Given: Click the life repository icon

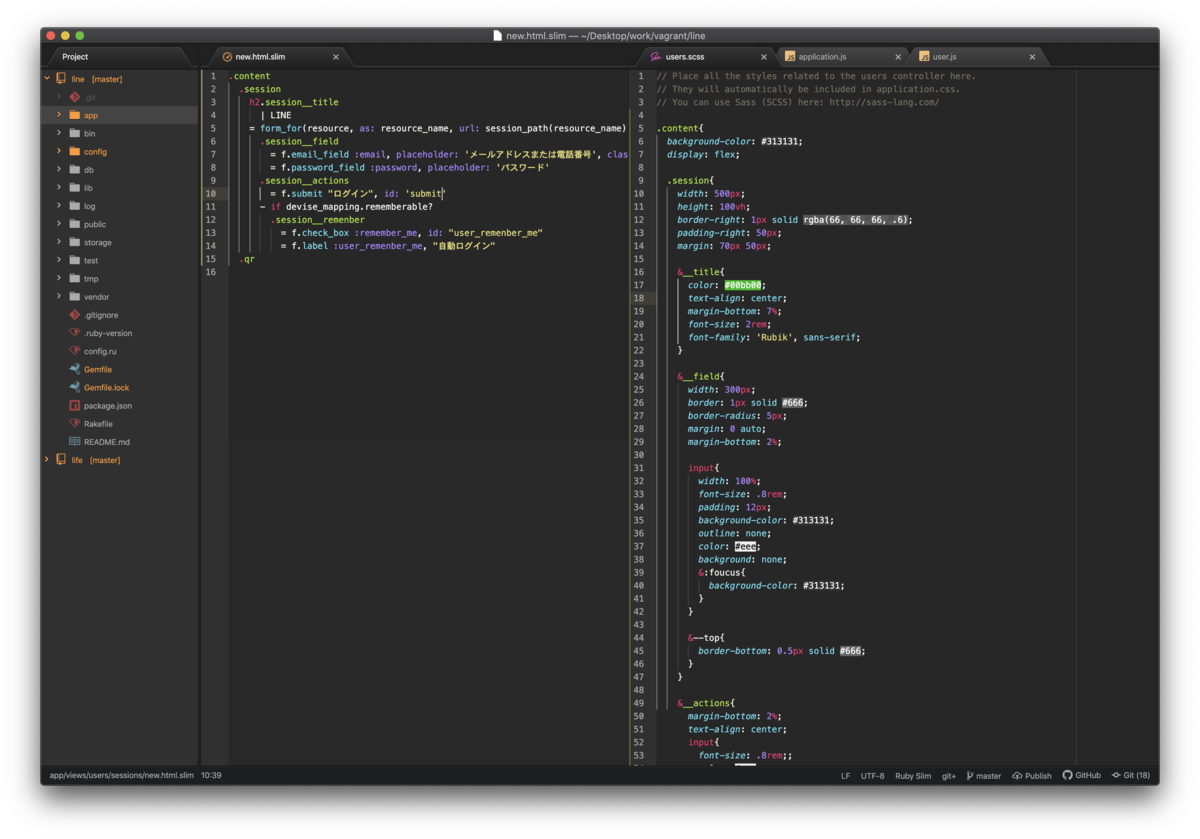Looking at the screenshot, I should tap(61, 460).
